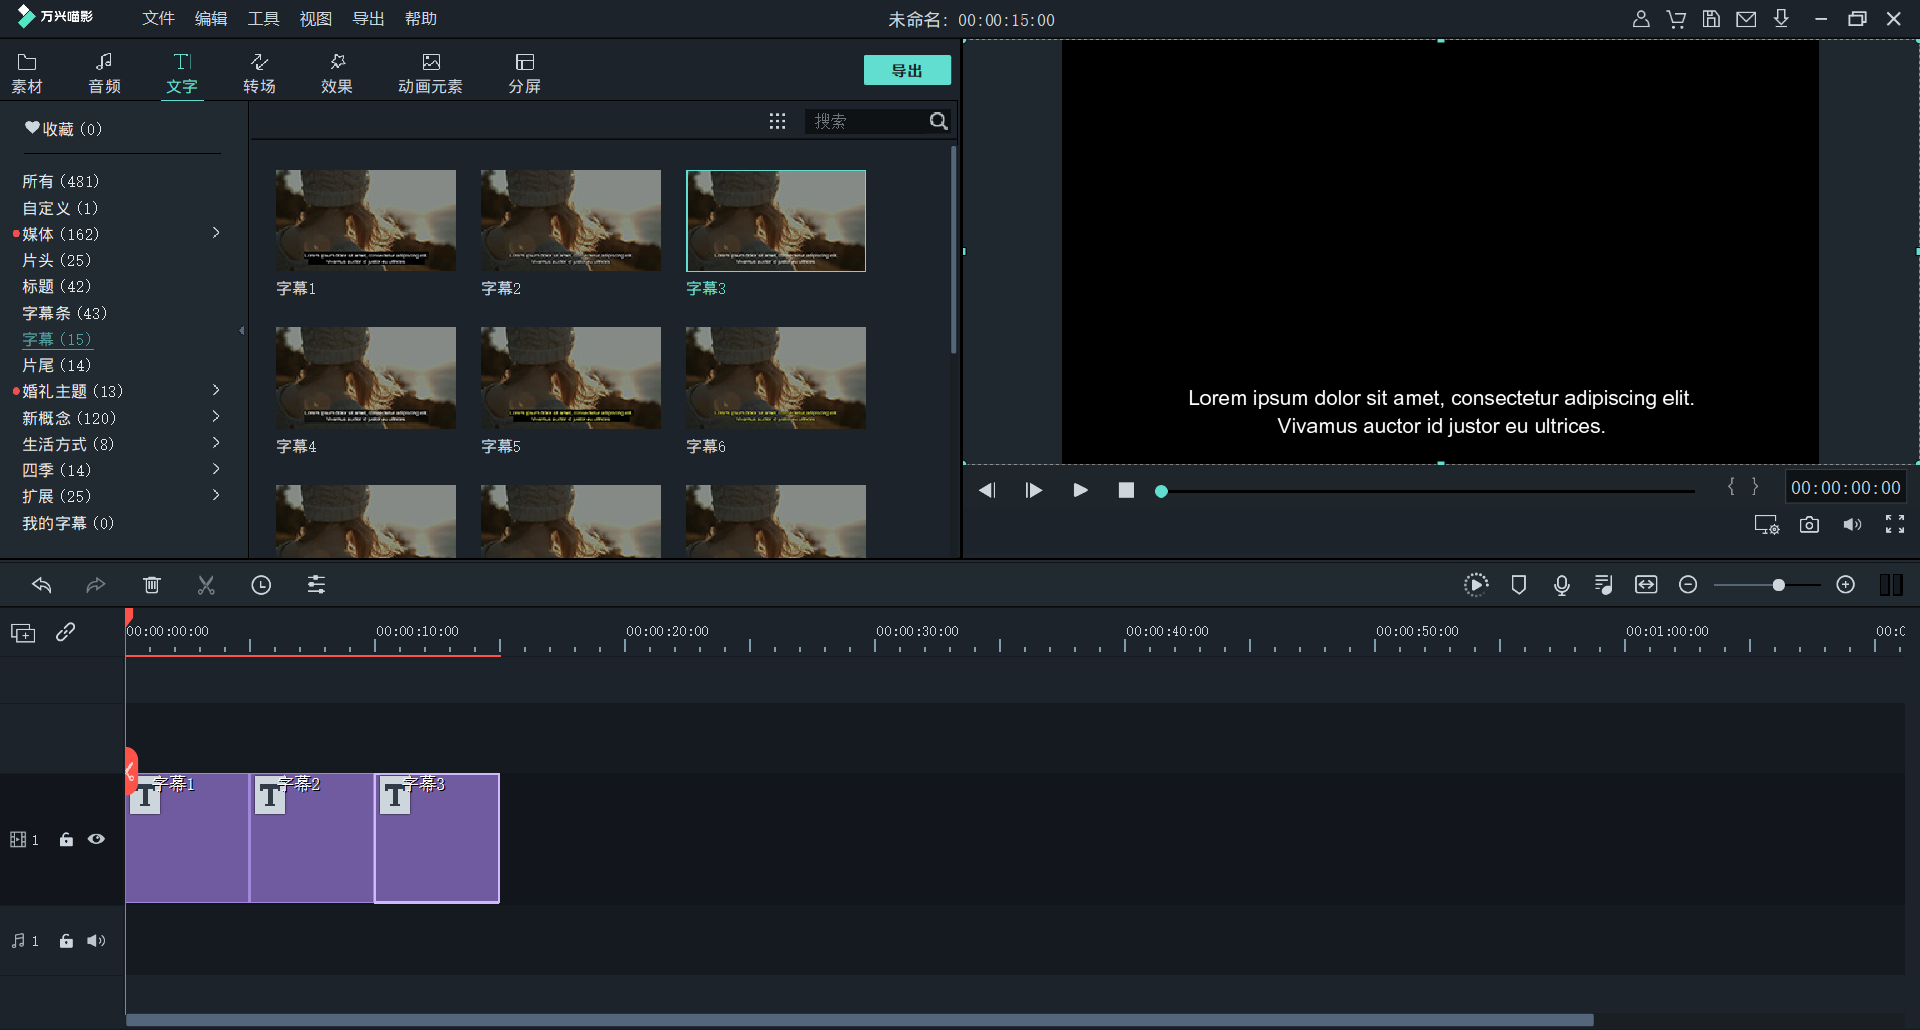Toggle the lock on video track 1
Screen dimensions: 1920x1030
point(66,840)
